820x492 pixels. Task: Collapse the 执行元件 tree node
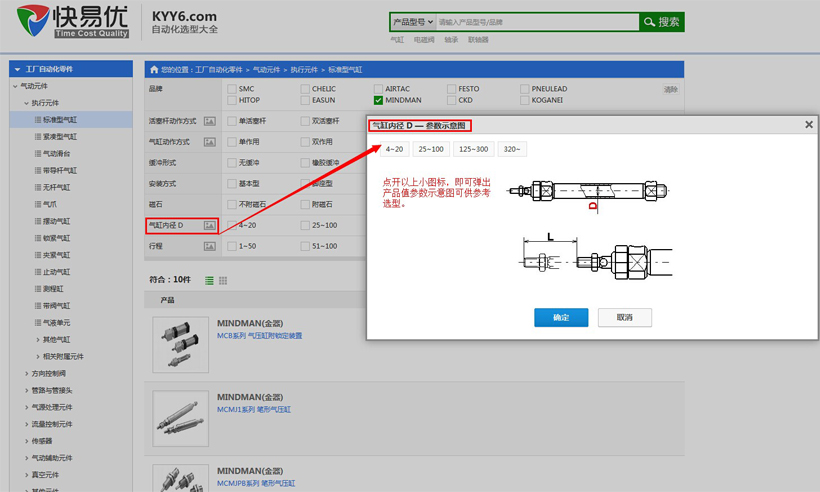click(x=26, y=103)
